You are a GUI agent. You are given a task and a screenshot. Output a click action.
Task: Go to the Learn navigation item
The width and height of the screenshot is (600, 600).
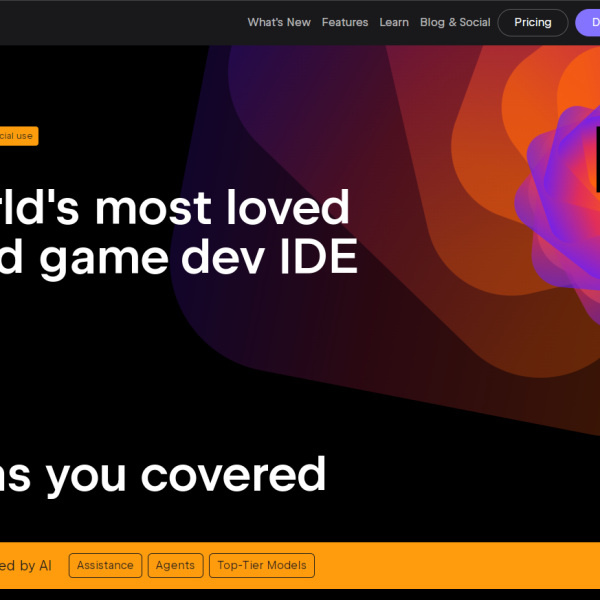click(x=394, y=23)
